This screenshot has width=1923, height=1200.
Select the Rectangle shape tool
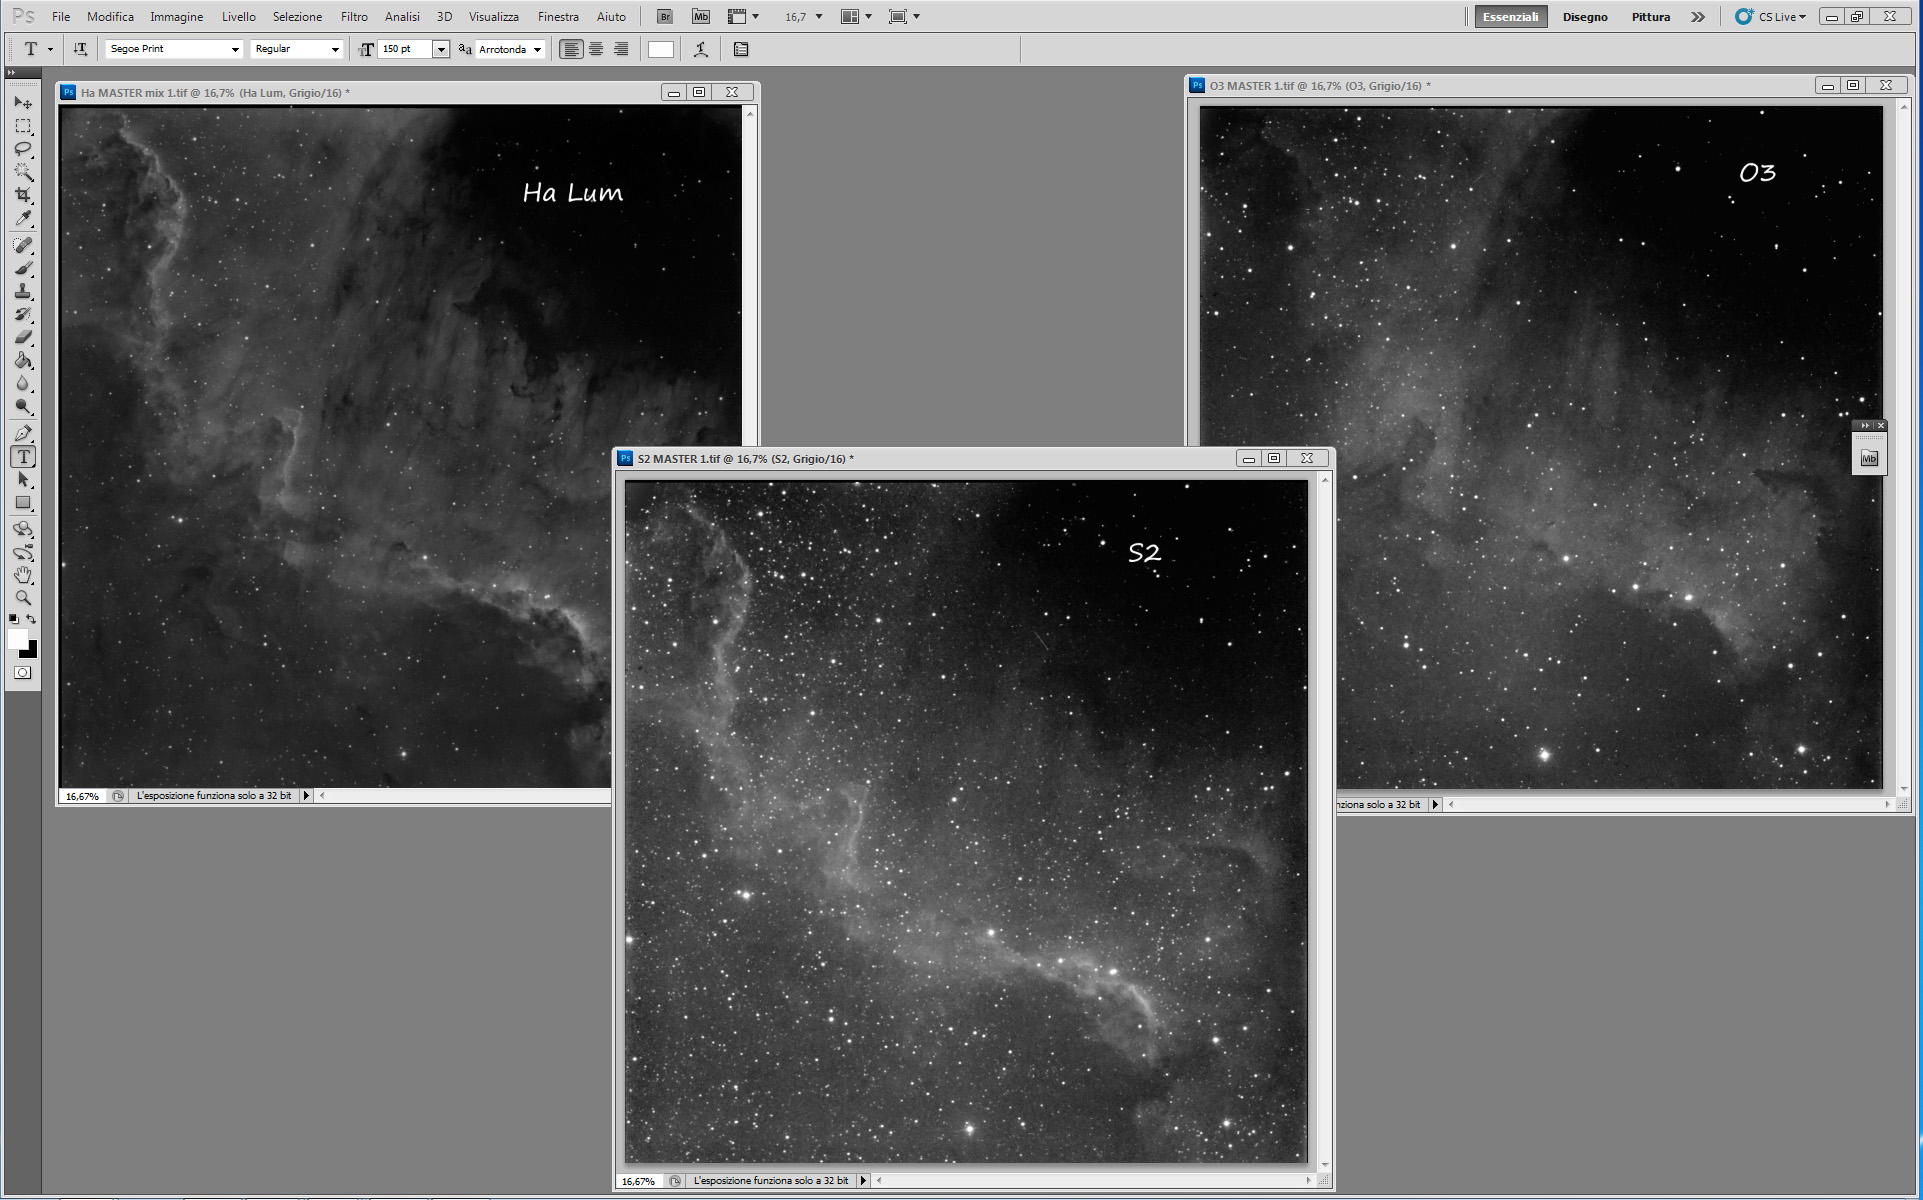(x=23, y=502)
